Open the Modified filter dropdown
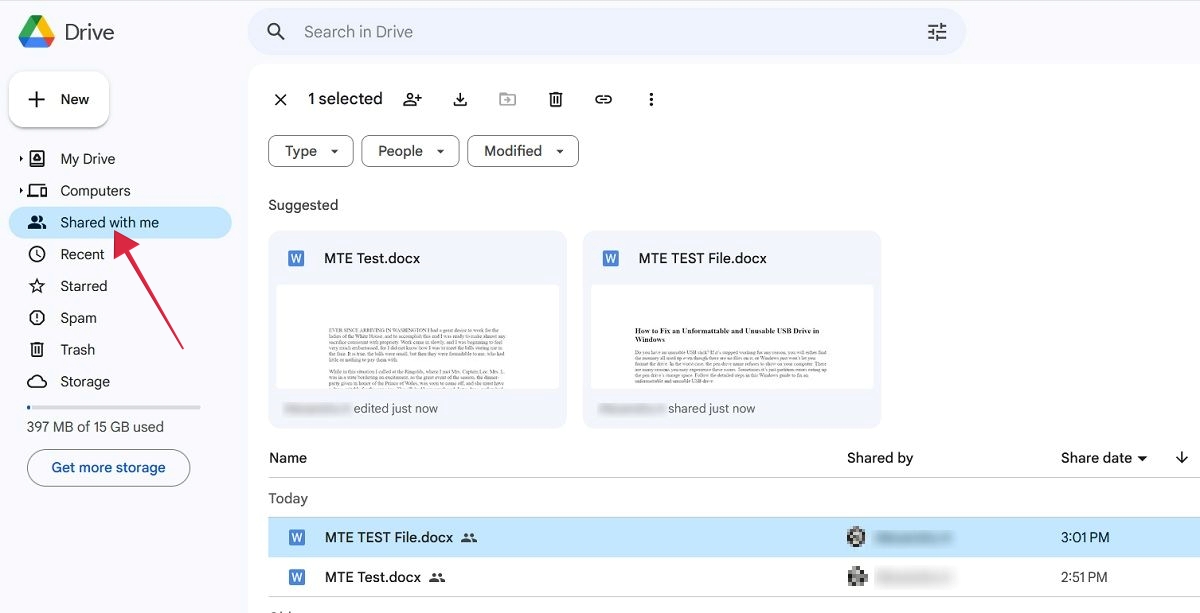 [522, 151]
